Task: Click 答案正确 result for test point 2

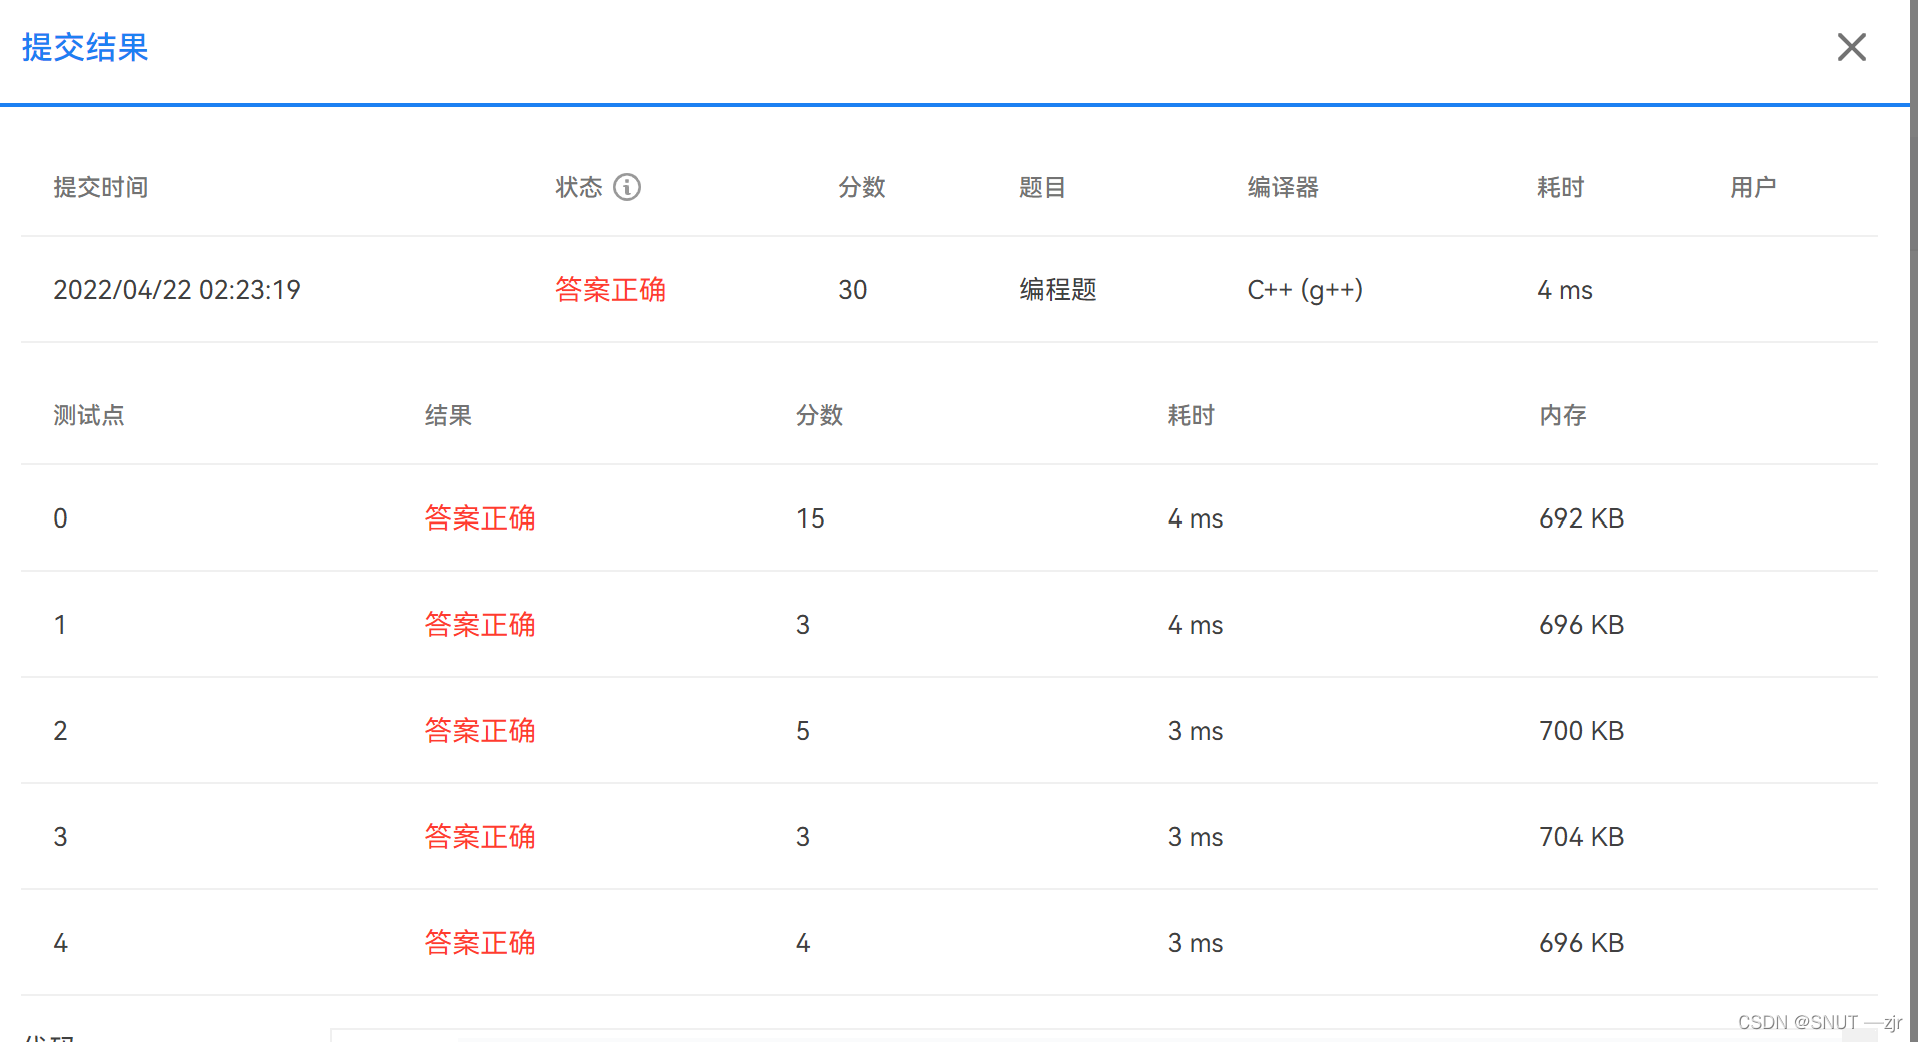Action: 480,730
